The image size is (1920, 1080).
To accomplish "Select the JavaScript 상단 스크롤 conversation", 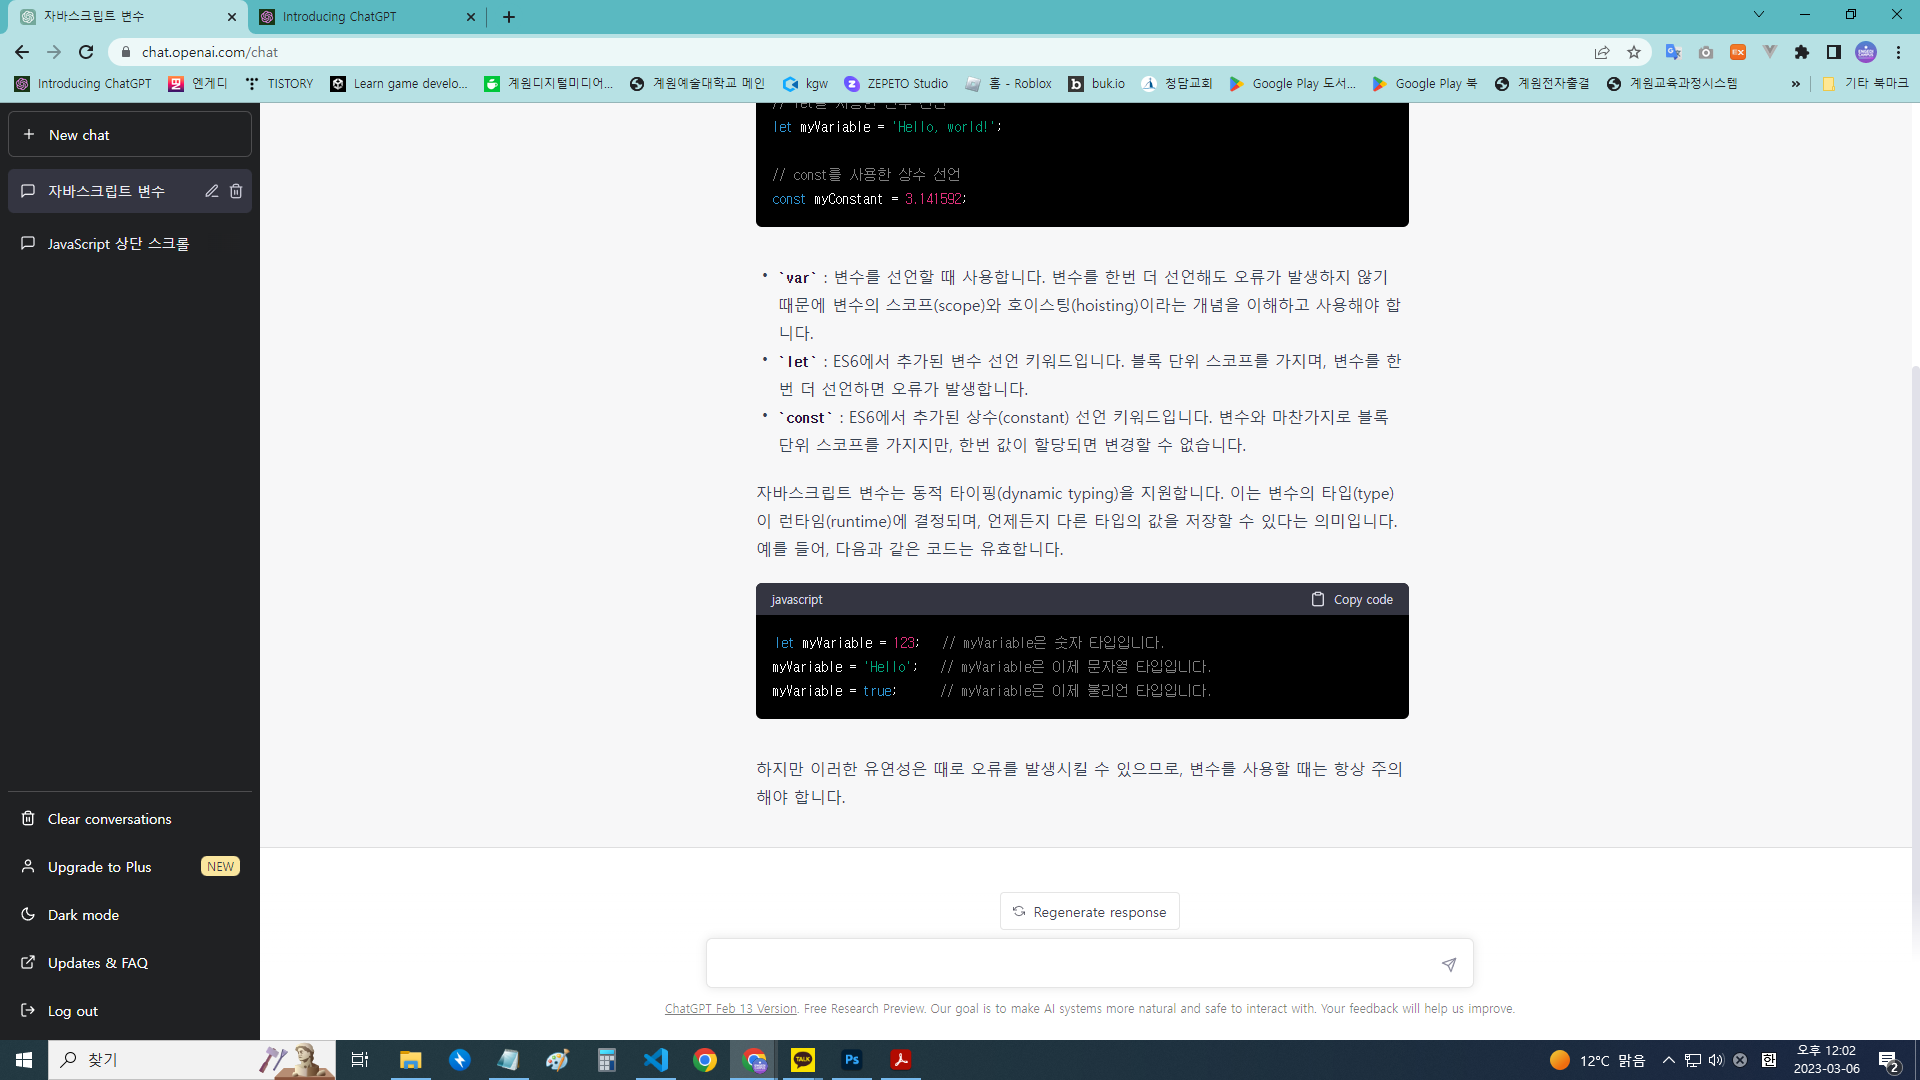I will [118, 243].
